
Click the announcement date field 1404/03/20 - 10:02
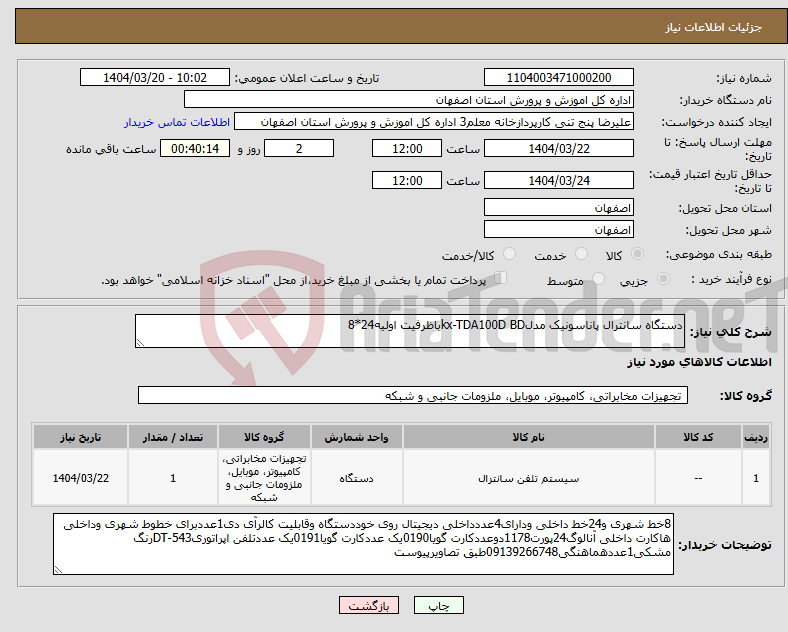pos(155,77)
